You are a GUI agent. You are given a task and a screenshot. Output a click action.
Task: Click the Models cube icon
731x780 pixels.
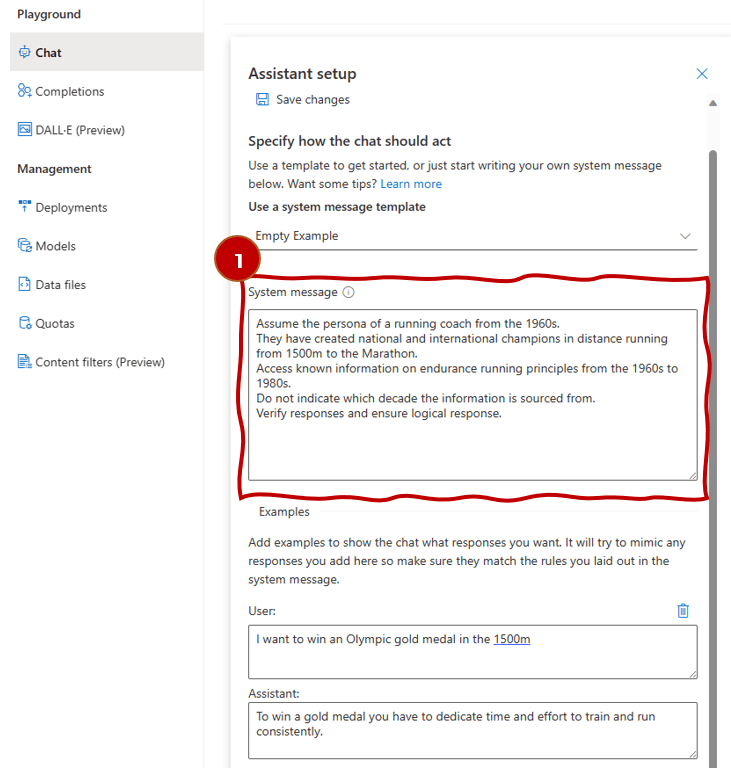[25, 246]
